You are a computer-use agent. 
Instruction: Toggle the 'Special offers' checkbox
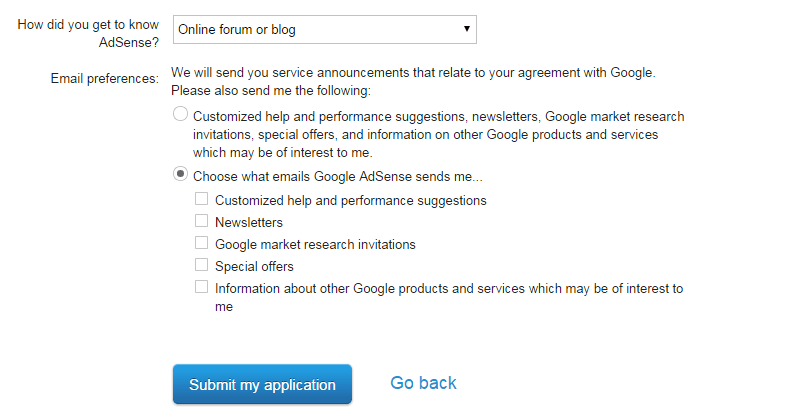201,265
